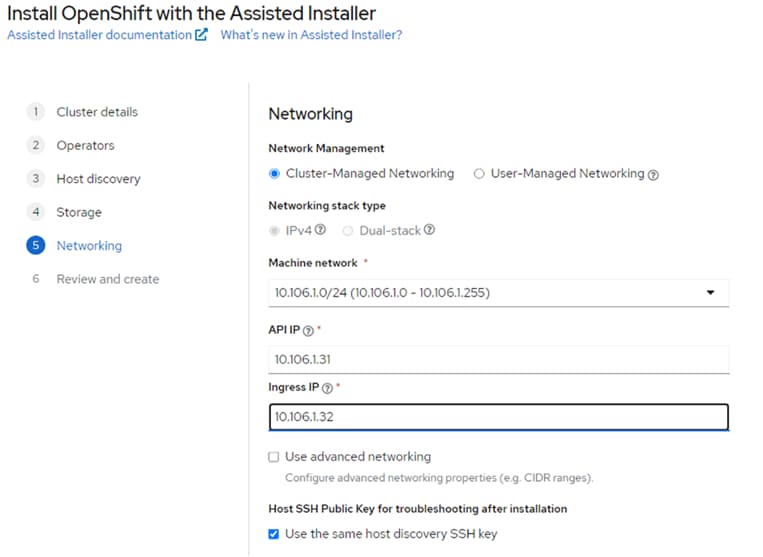Click the Machine network dropdown caret arrow

pyautogui.click(x=710, y=292)
